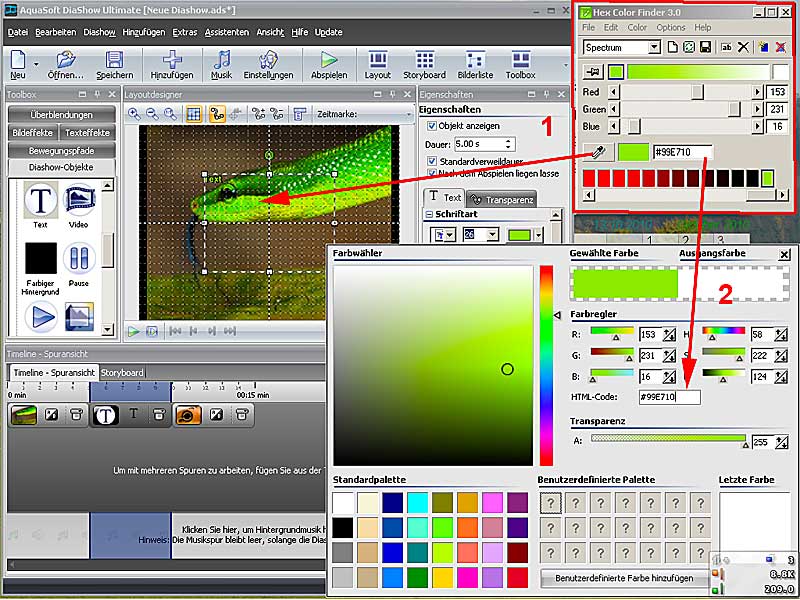Toggle grid display in Layoutdesigner toolbar
This screenshot has width=800, height=600.
point(194,114)
